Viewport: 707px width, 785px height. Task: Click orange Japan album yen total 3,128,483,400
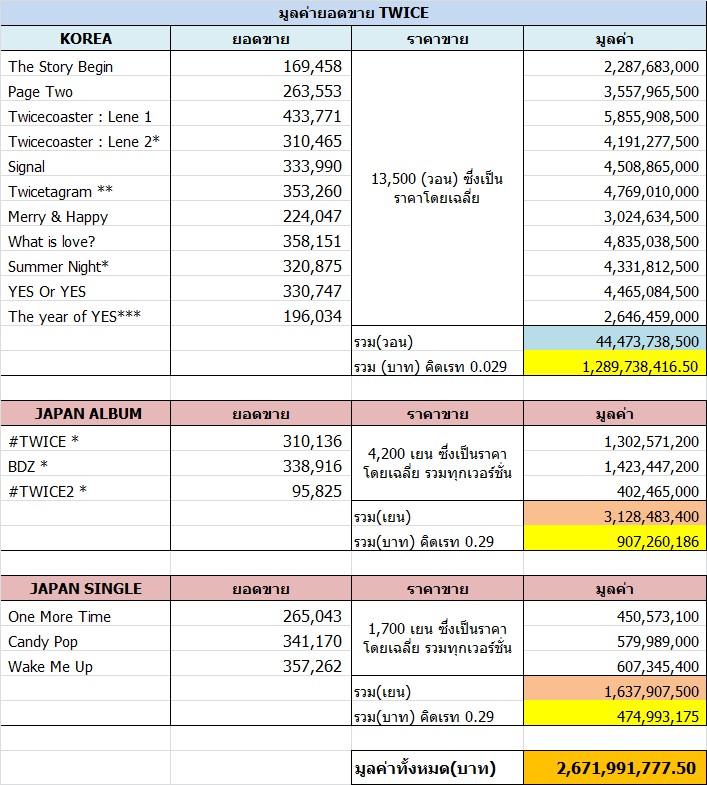coord(614,516)
